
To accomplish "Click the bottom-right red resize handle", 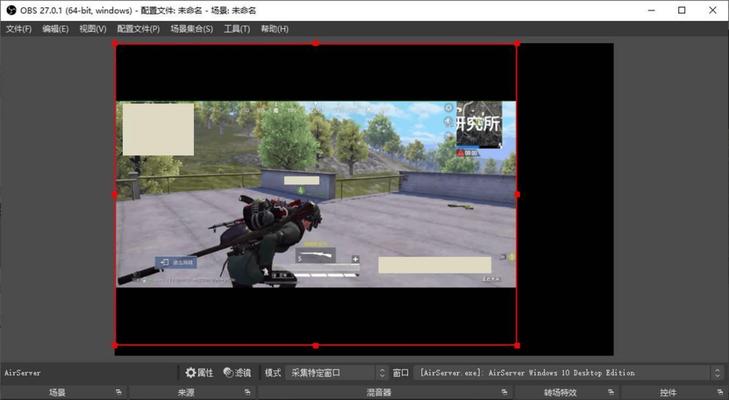I will (x=517, y=346).
